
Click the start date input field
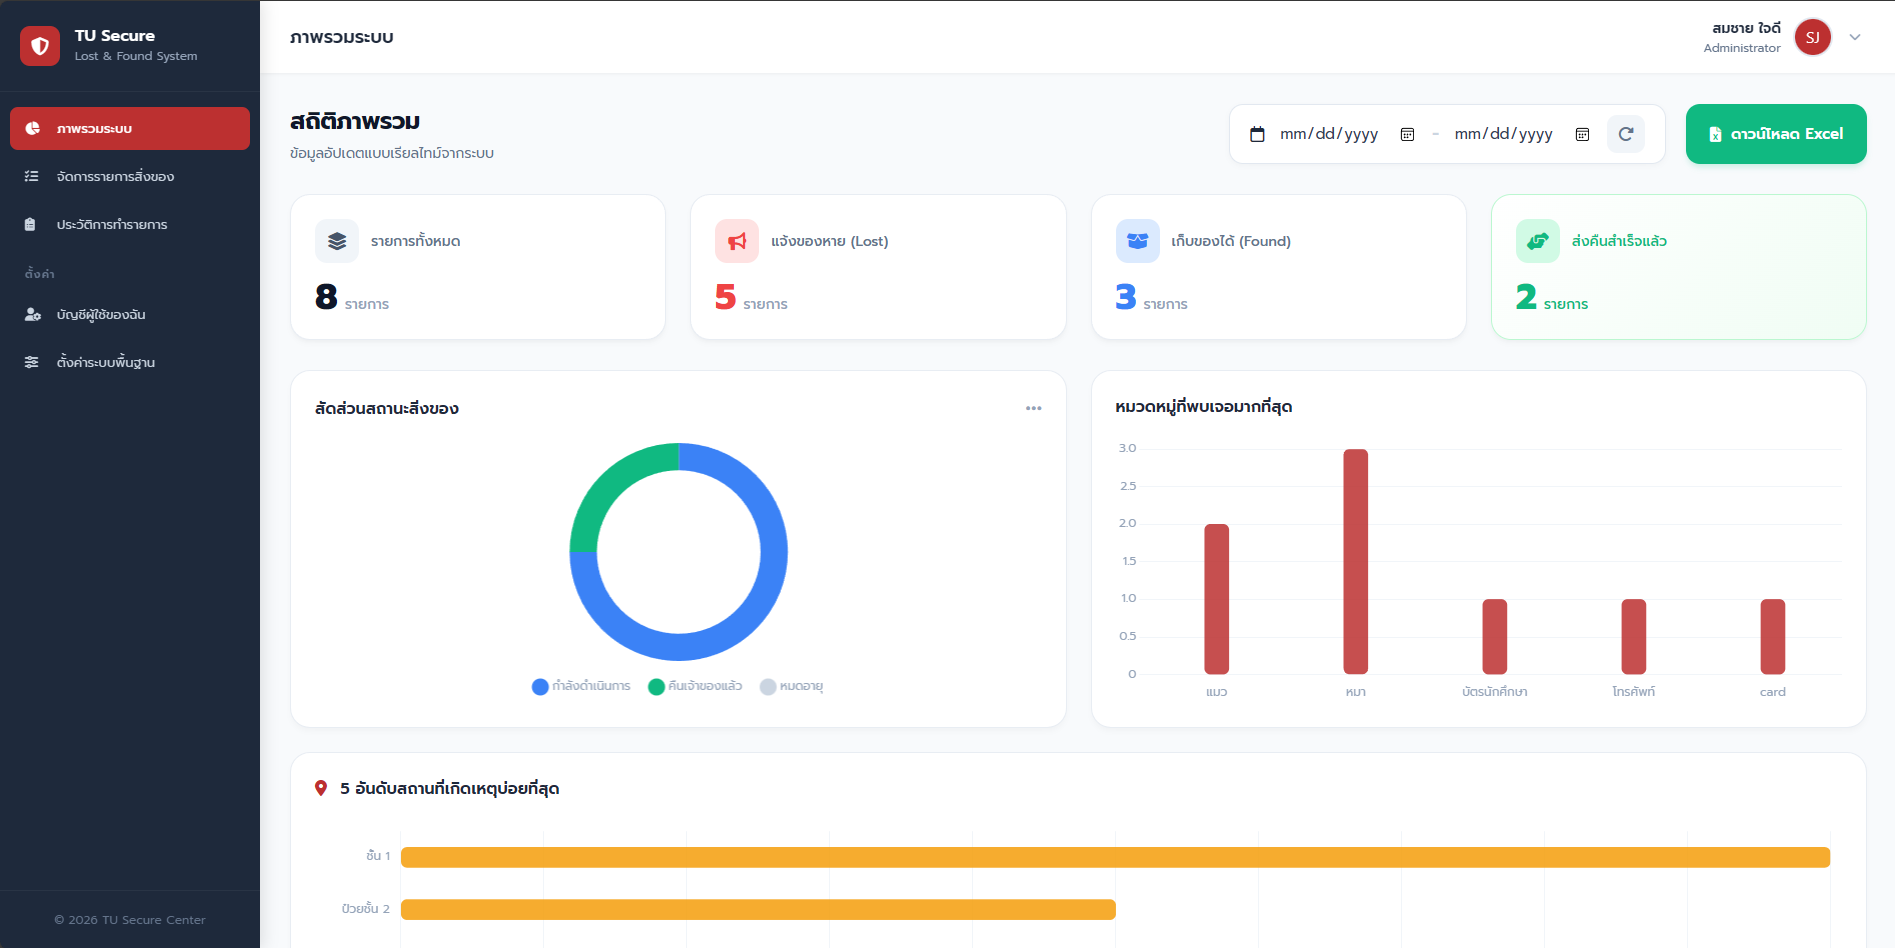point(1328,134)
